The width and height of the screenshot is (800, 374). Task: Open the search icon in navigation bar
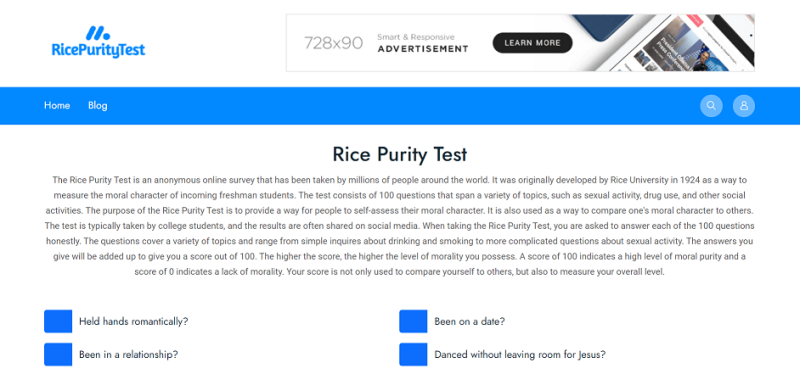(711, 106)
